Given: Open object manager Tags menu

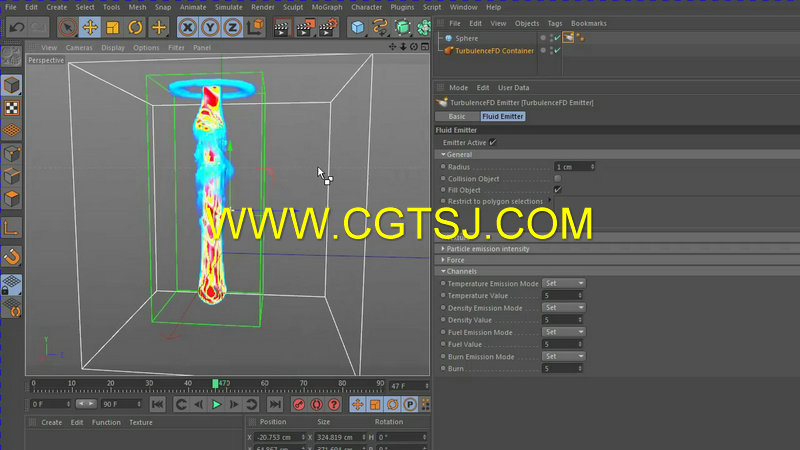Looking at the screenshot, I should click(555, 23).
